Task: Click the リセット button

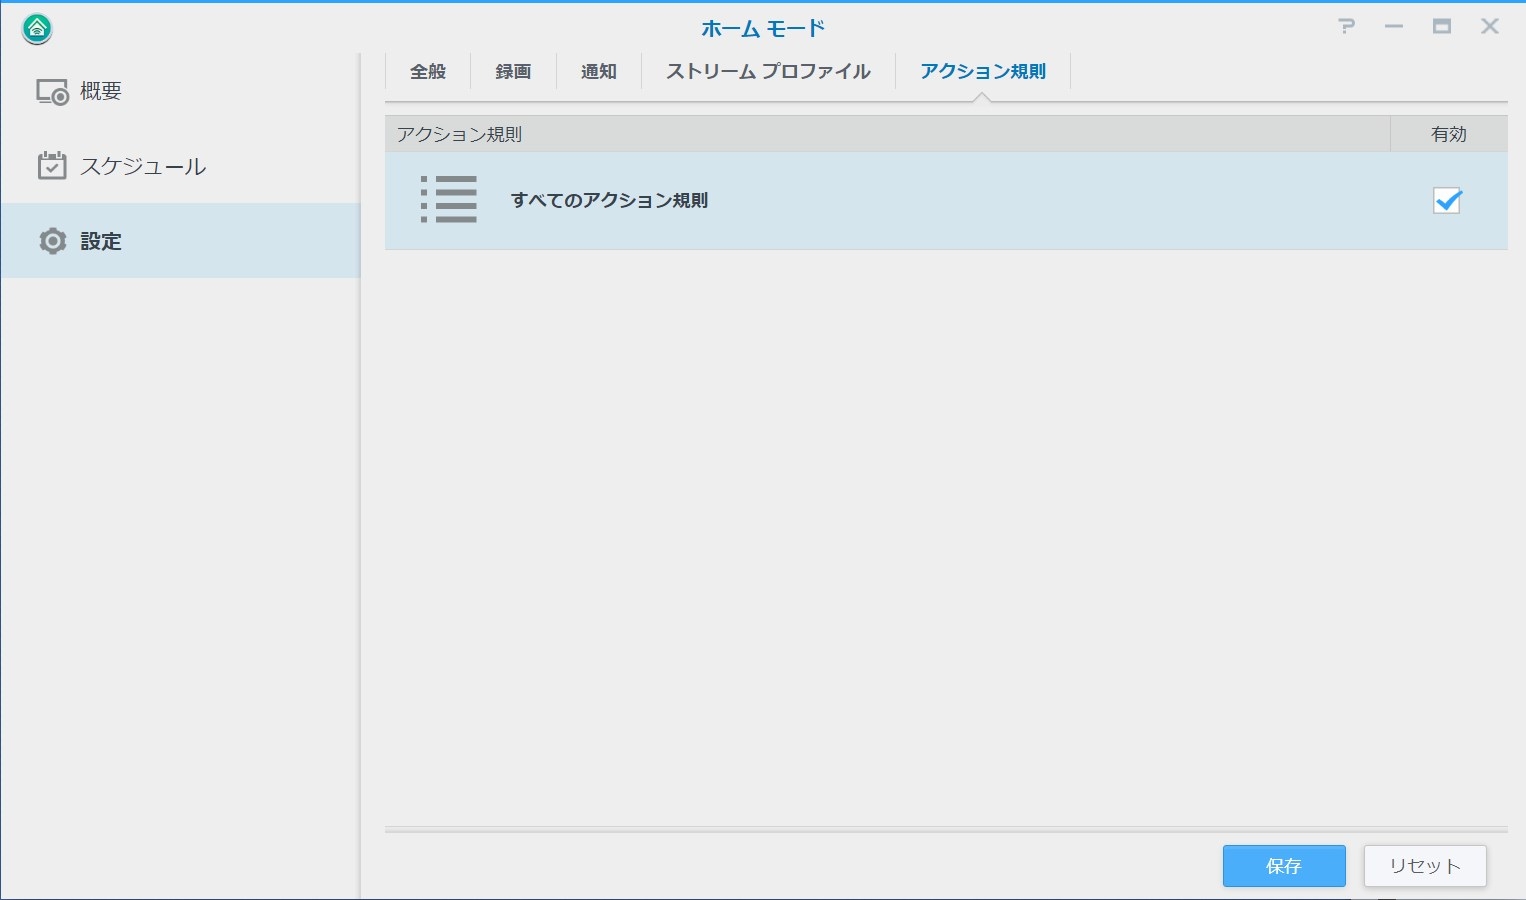Action: [x=1424, y=866]
